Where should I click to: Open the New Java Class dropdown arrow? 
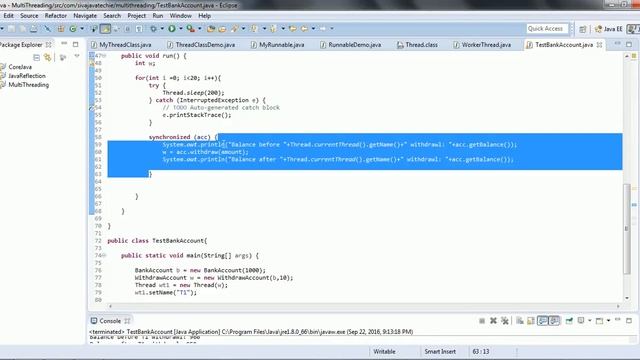(x=82, y=29)
